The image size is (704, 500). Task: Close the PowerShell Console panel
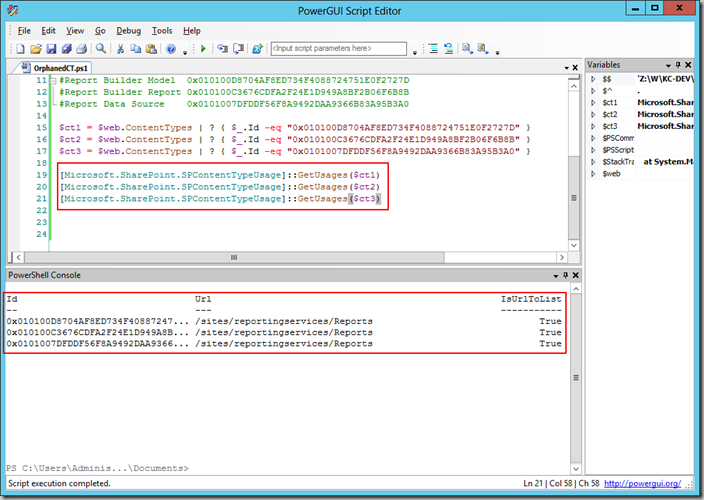click(576, 275)
